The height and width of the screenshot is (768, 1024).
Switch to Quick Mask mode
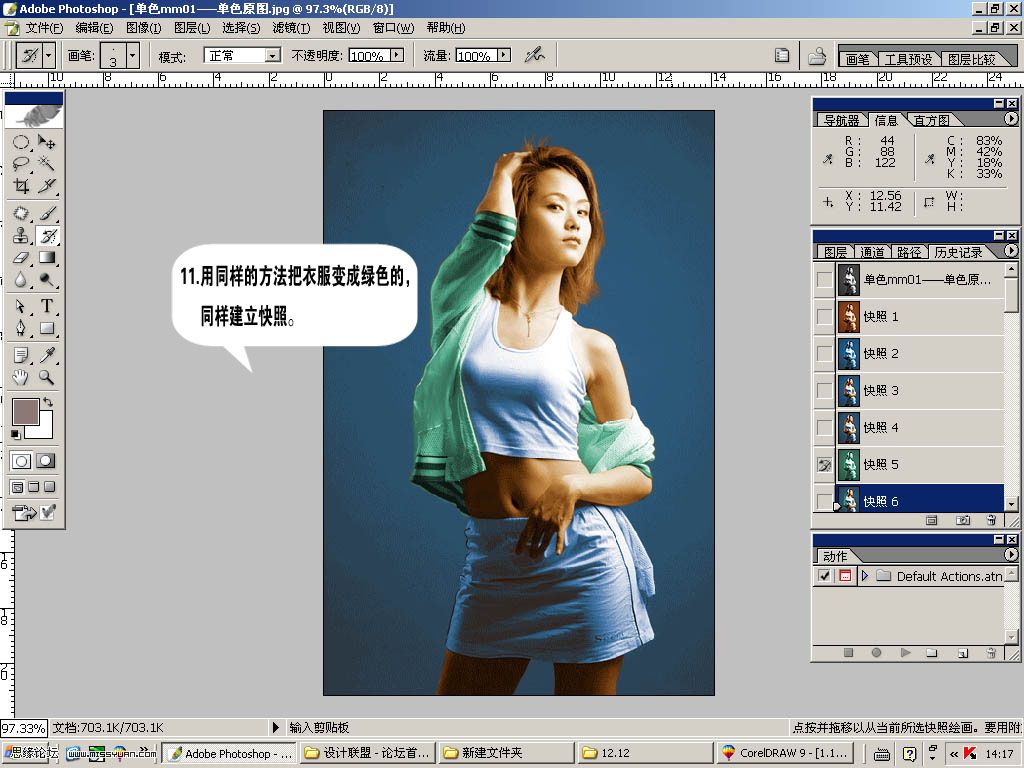click(x=45, y=461)
